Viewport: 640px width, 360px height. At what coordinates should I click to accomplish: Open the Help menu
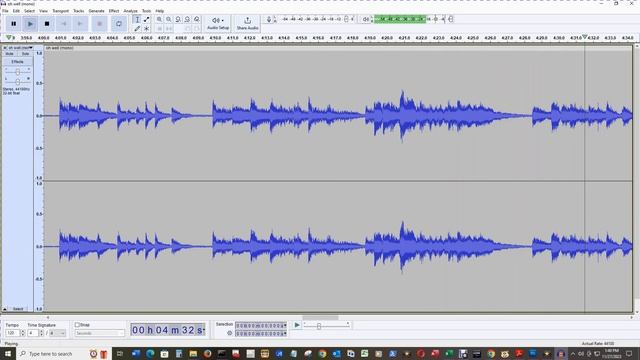tap(160, 11)
